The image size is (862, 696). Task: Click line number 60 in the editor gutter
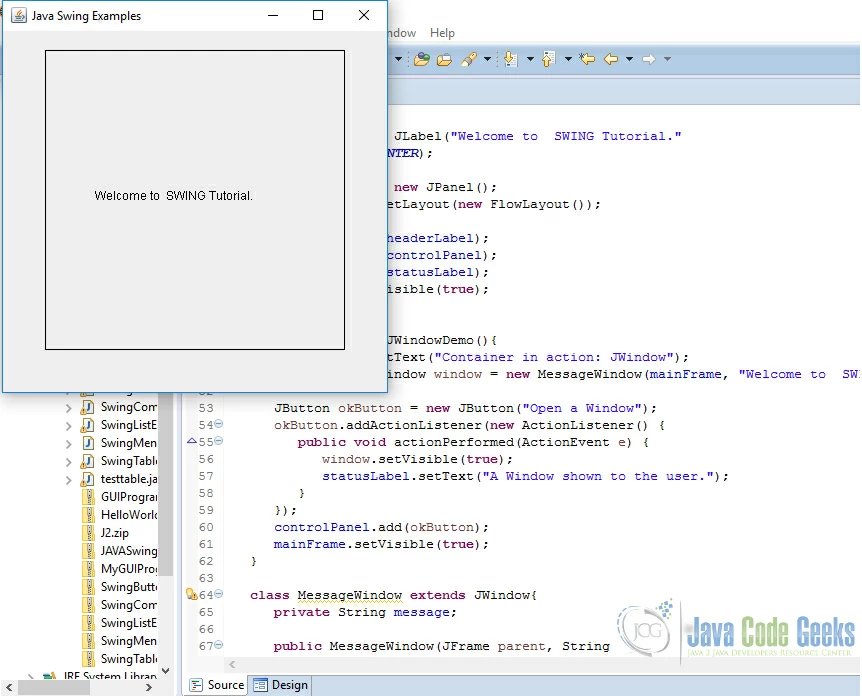point(206,527)
